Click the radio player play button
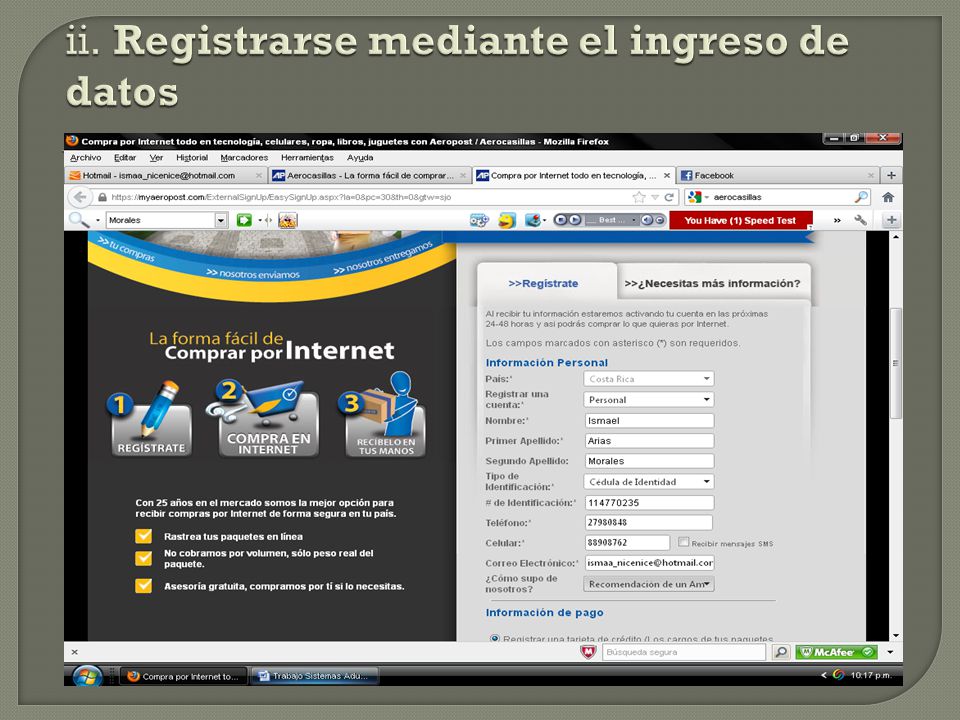960x720 pixels. click(x=575, y=220)
